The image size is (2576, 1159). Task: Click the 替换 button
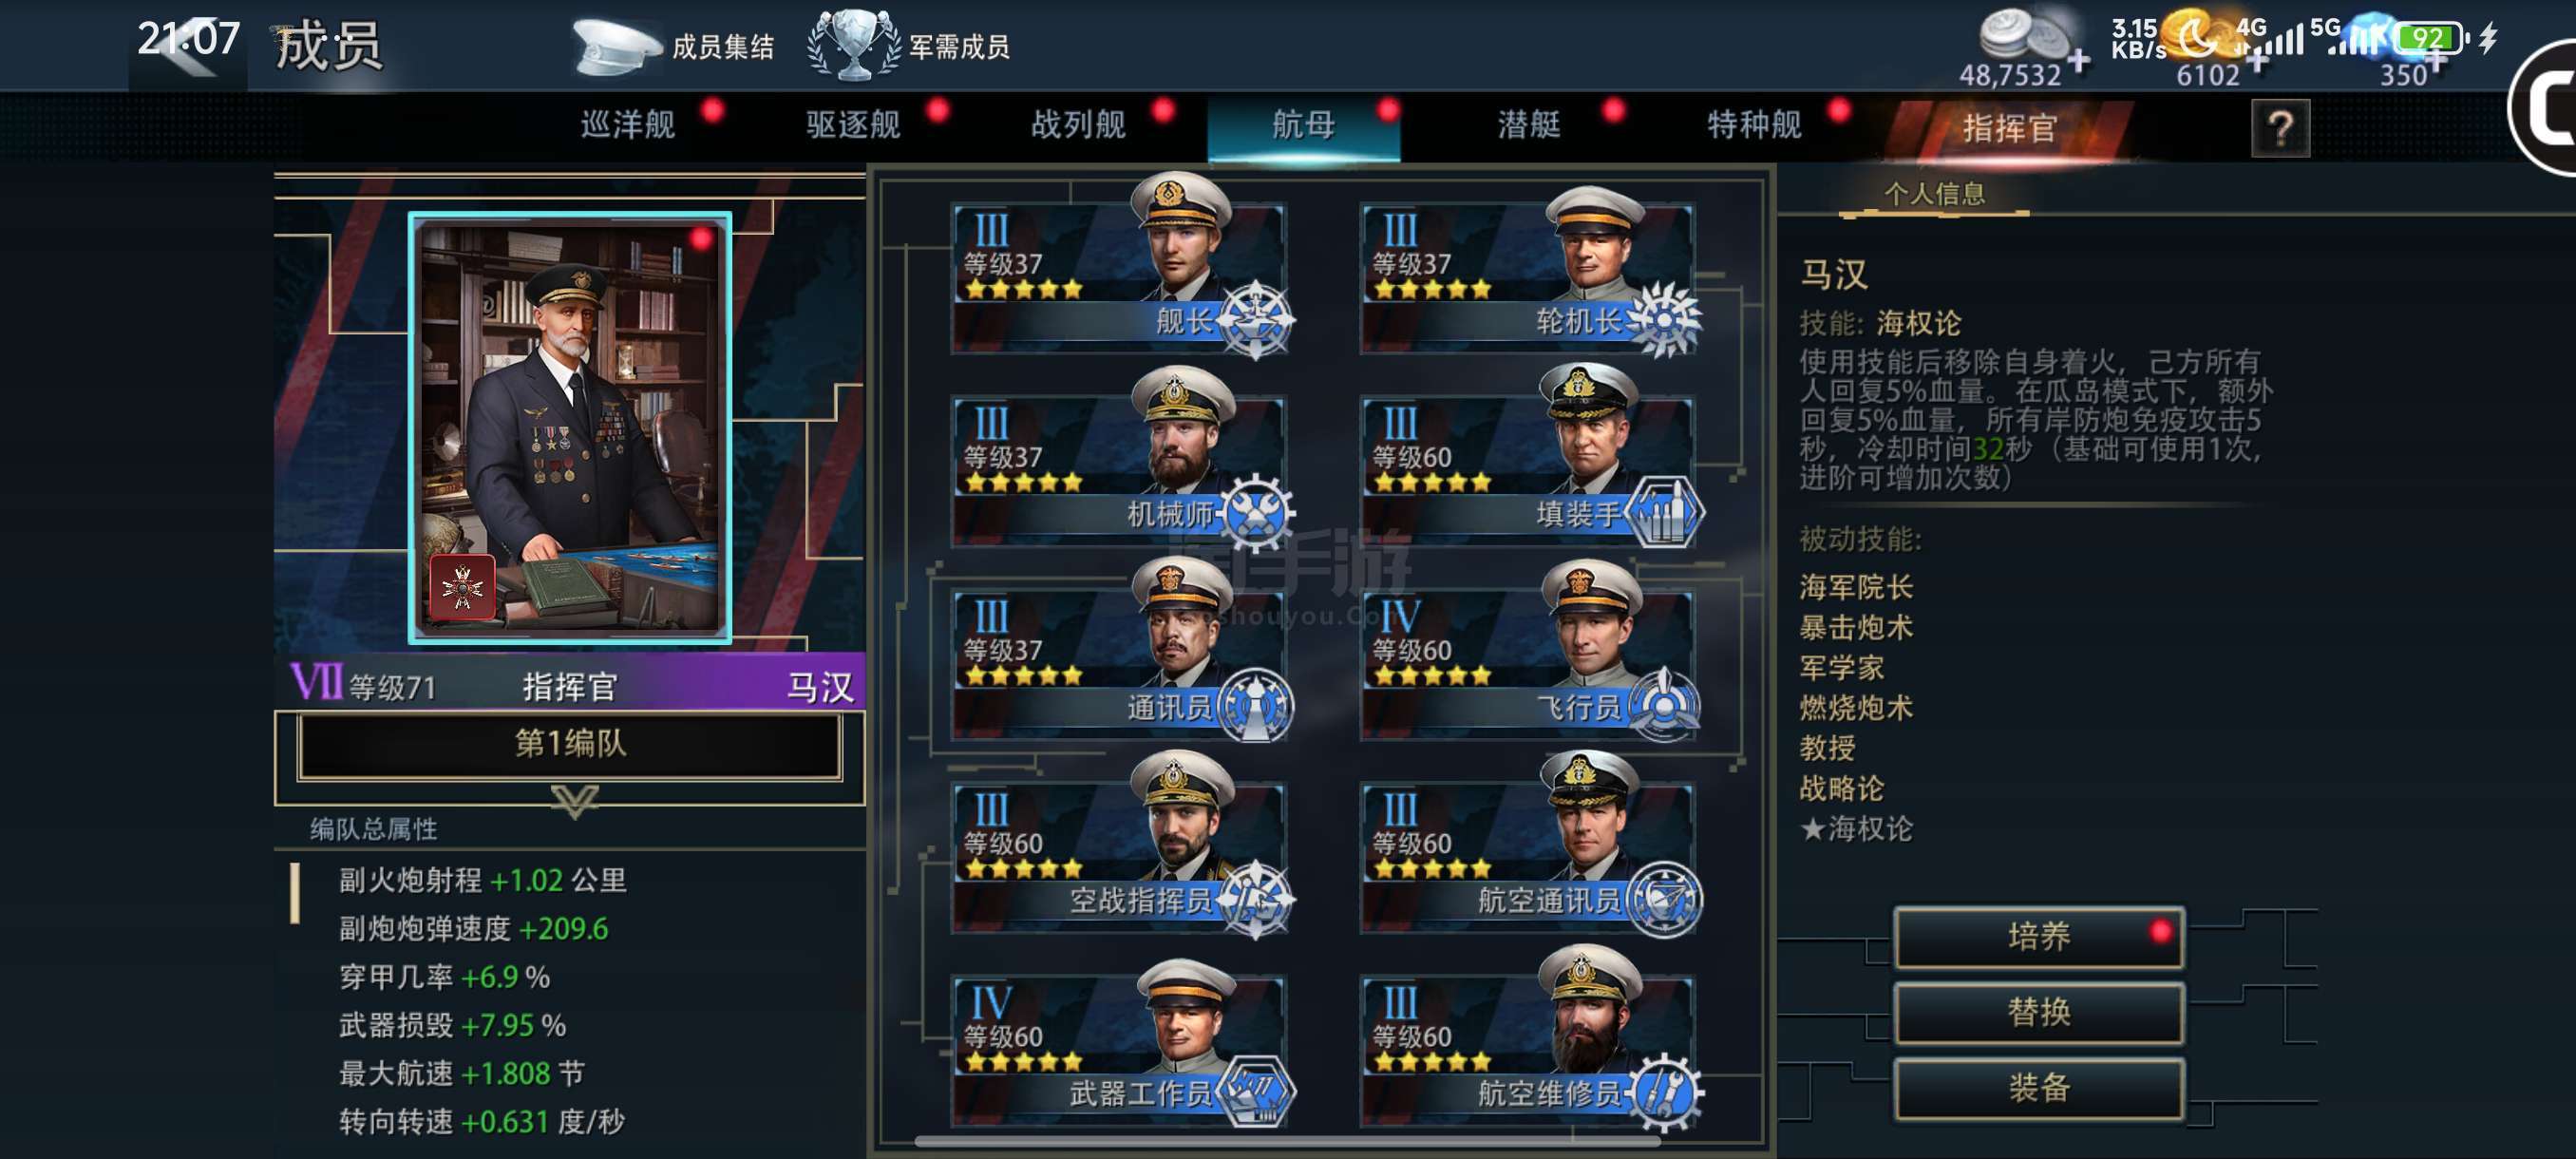tap(2039, 1012)
